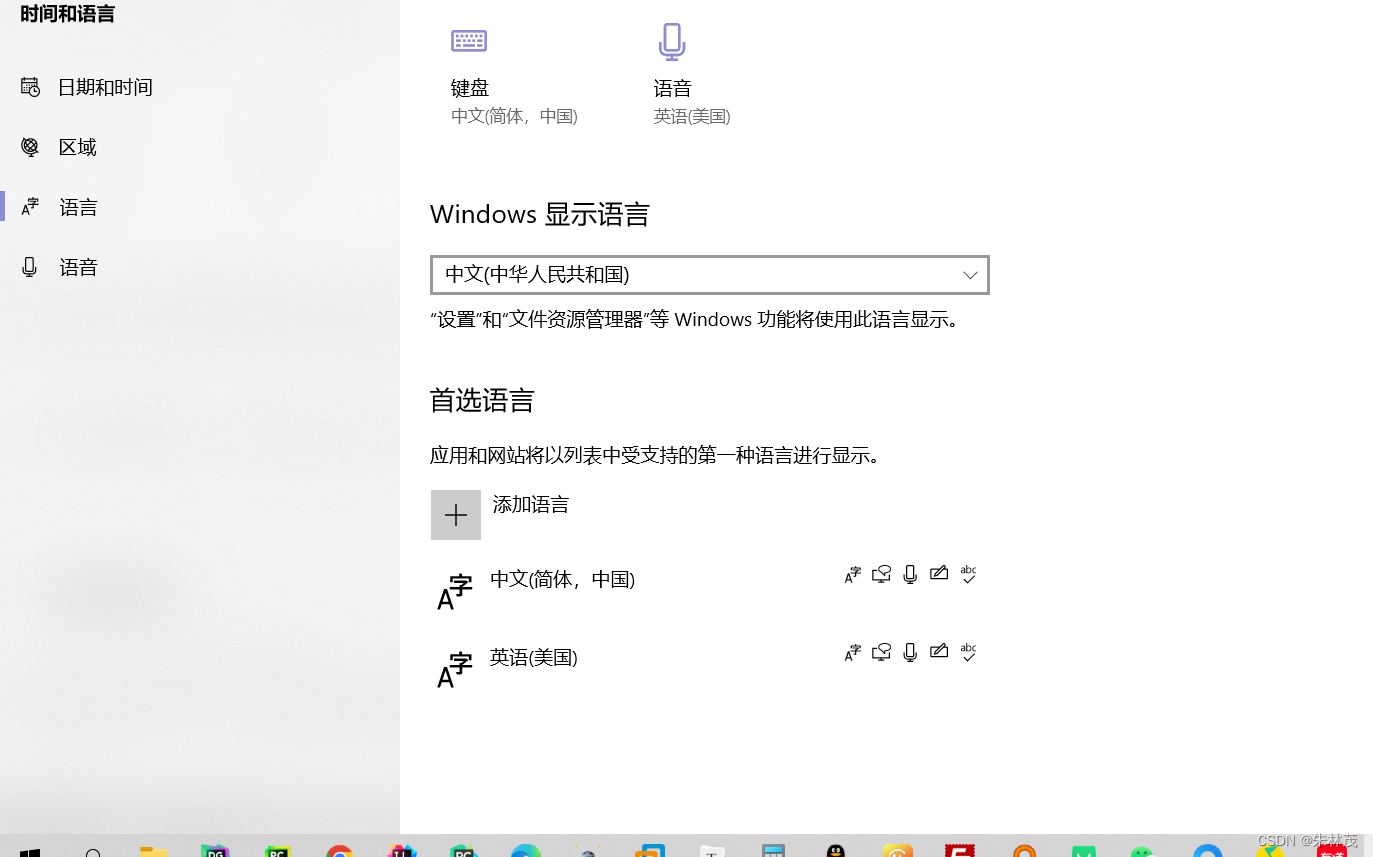The height and width of the screenshot is (857, 1373).
Task: Click spell check abc icon in 英语(美国) row
Action: (968, 652)
